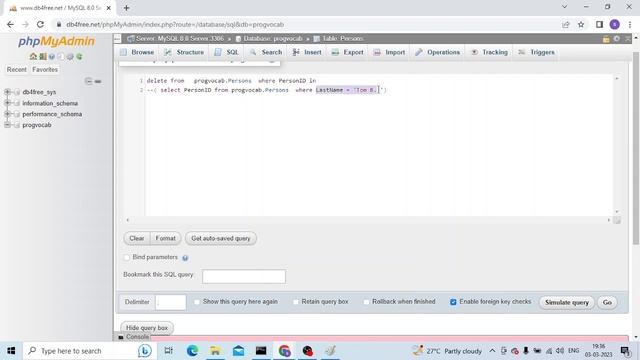Click the Delimiter input field

tap(171, 302)
